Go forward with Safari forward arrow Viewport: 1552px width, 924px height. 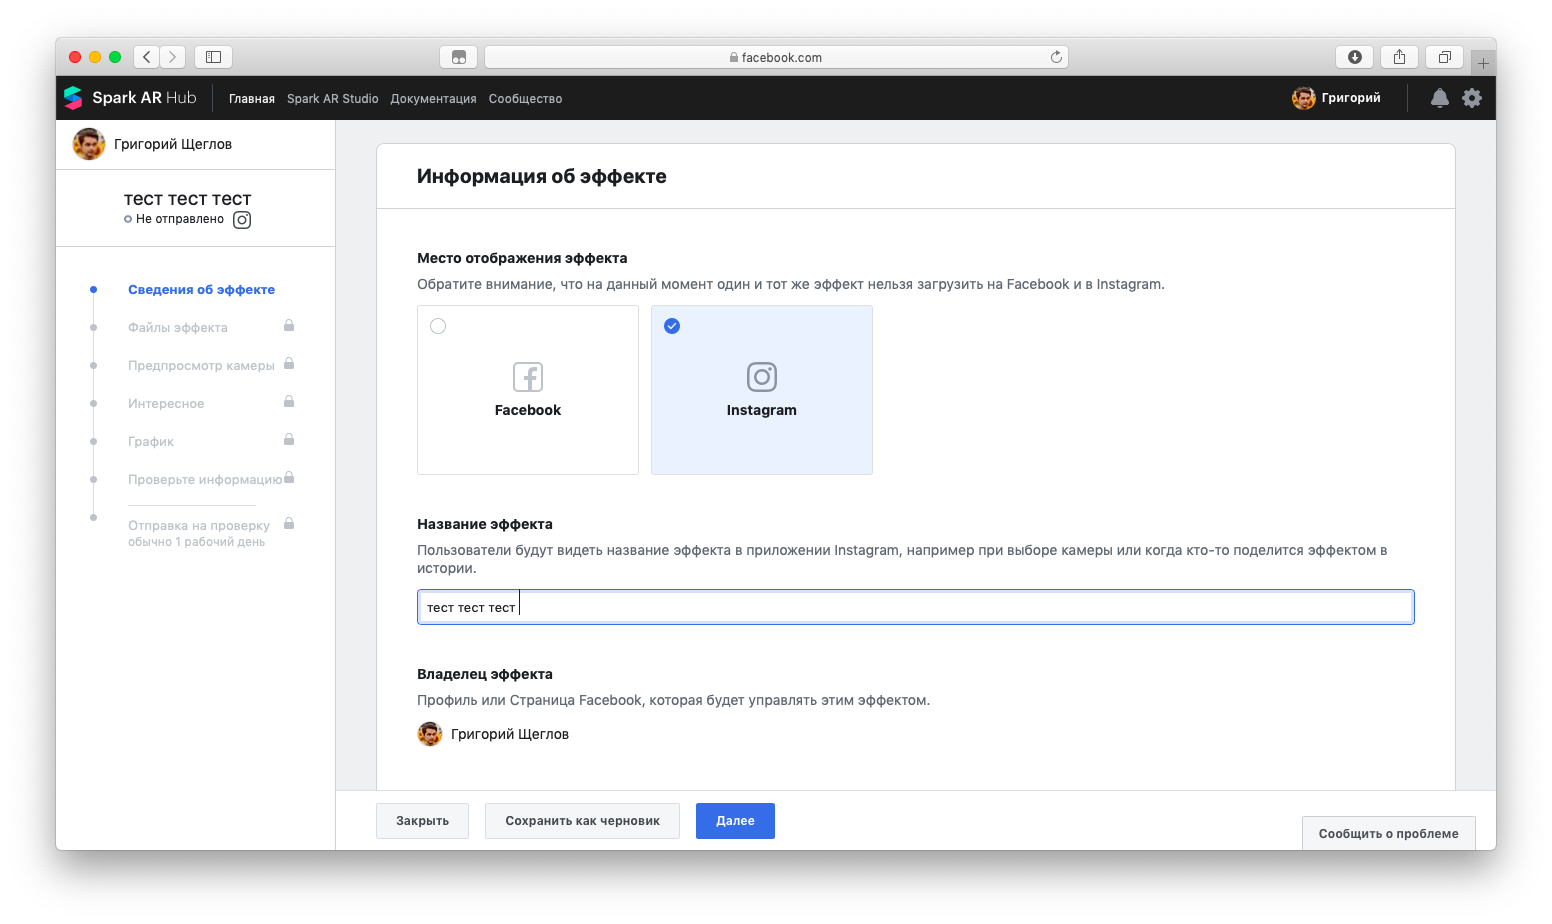tap(173, 57)
